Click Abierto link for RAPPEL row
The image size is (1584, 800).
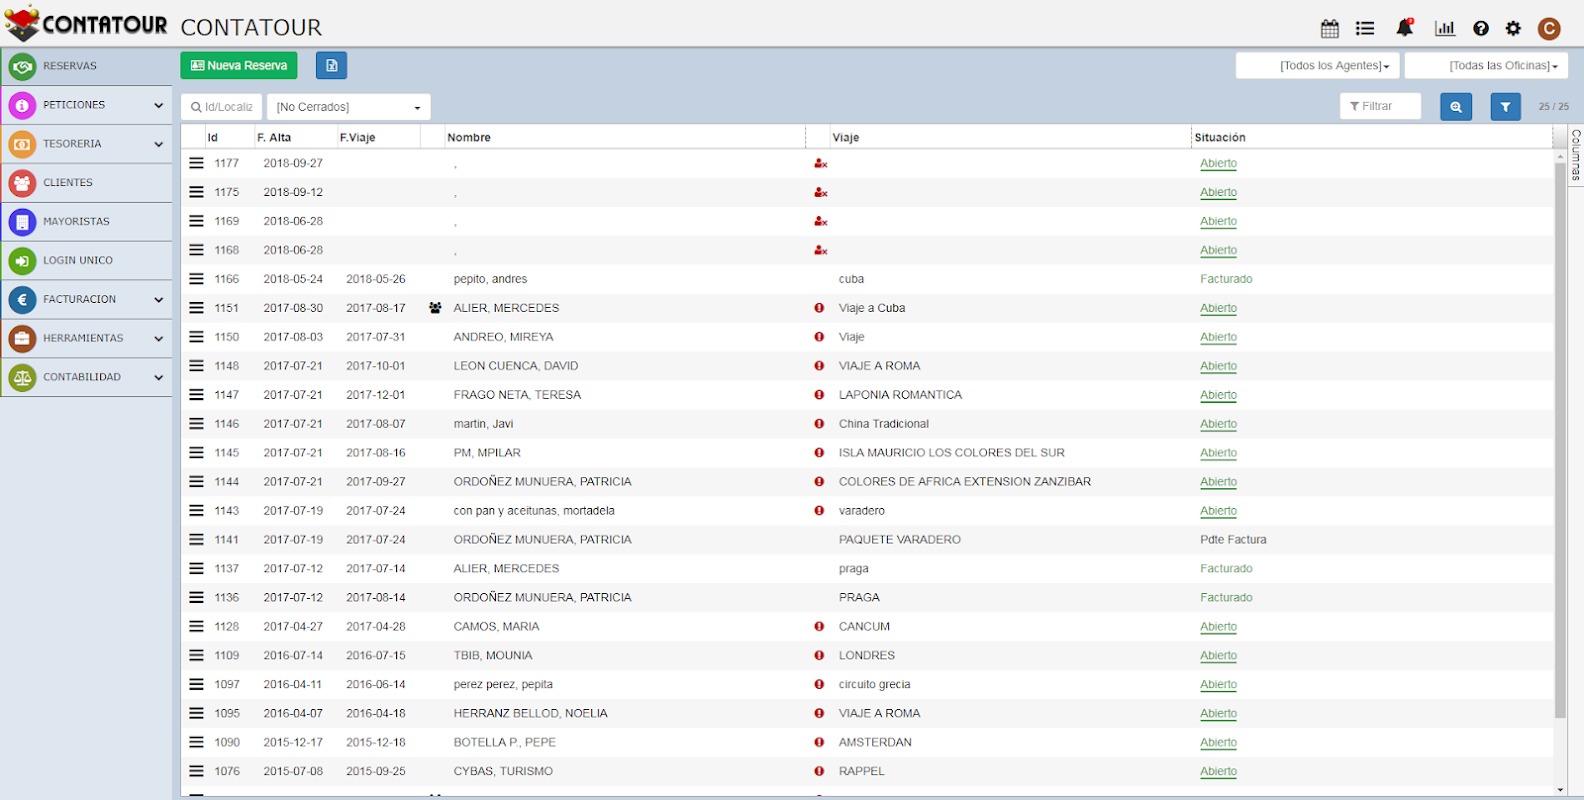coord(1218,772)
